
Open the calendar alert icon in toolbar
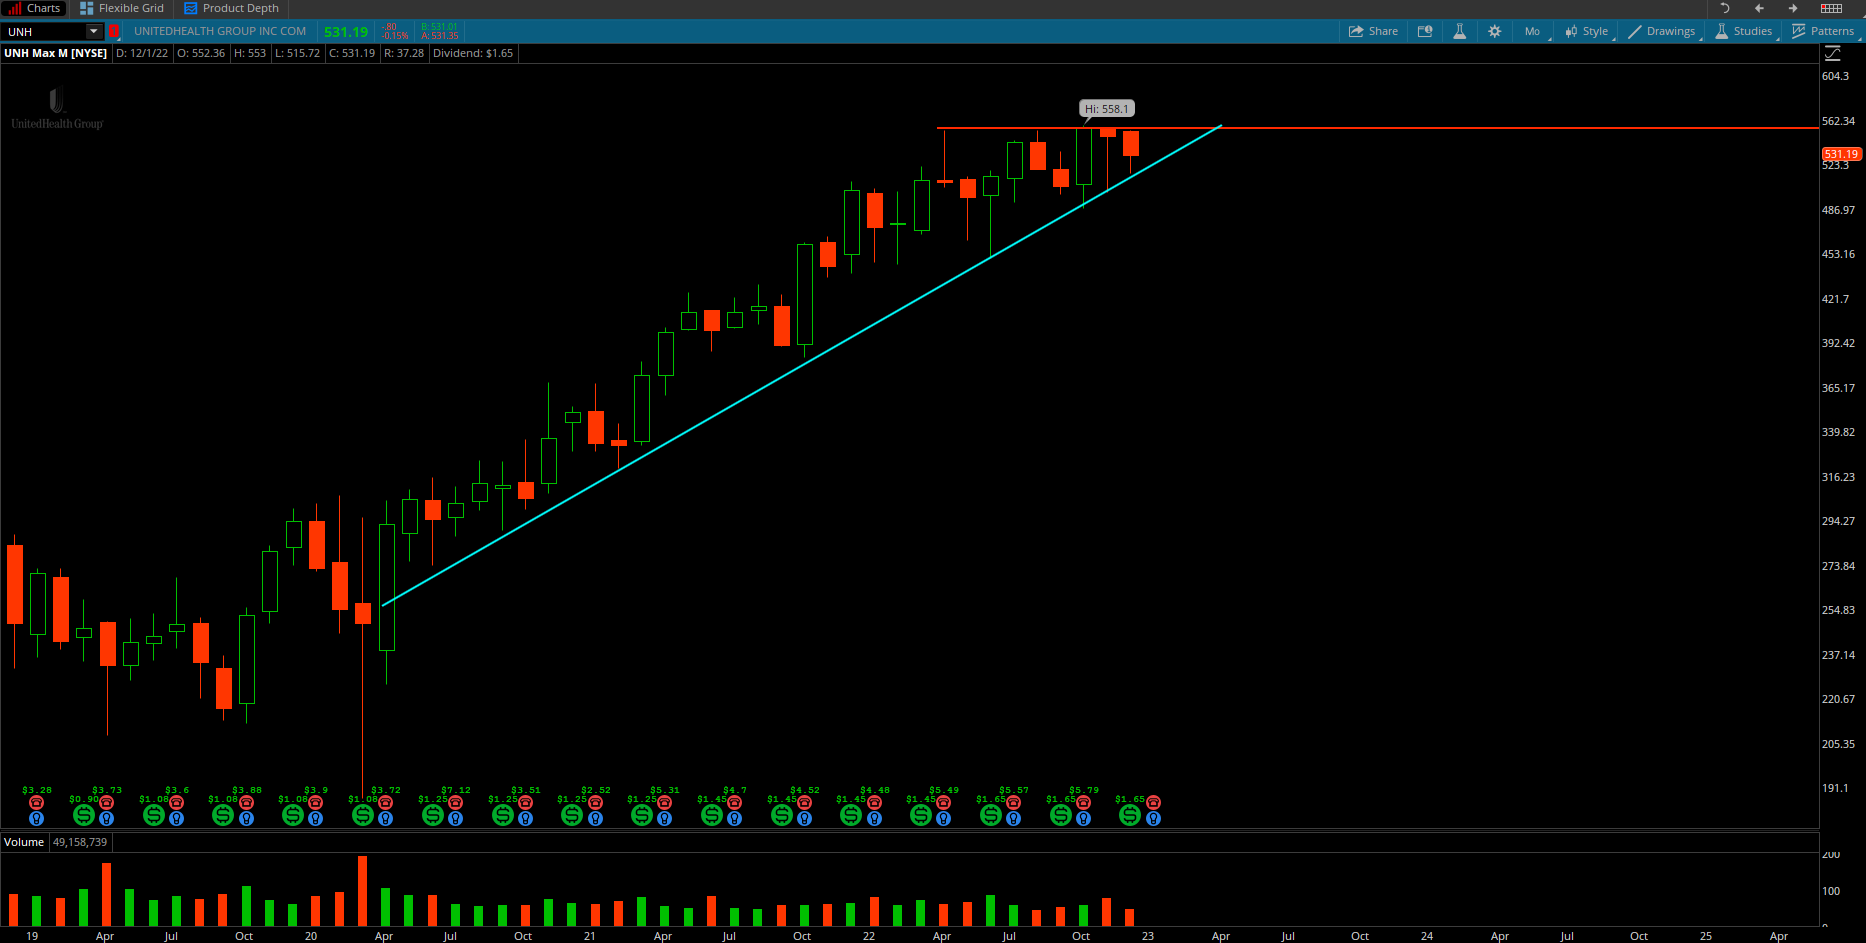tap(1425, 31)
